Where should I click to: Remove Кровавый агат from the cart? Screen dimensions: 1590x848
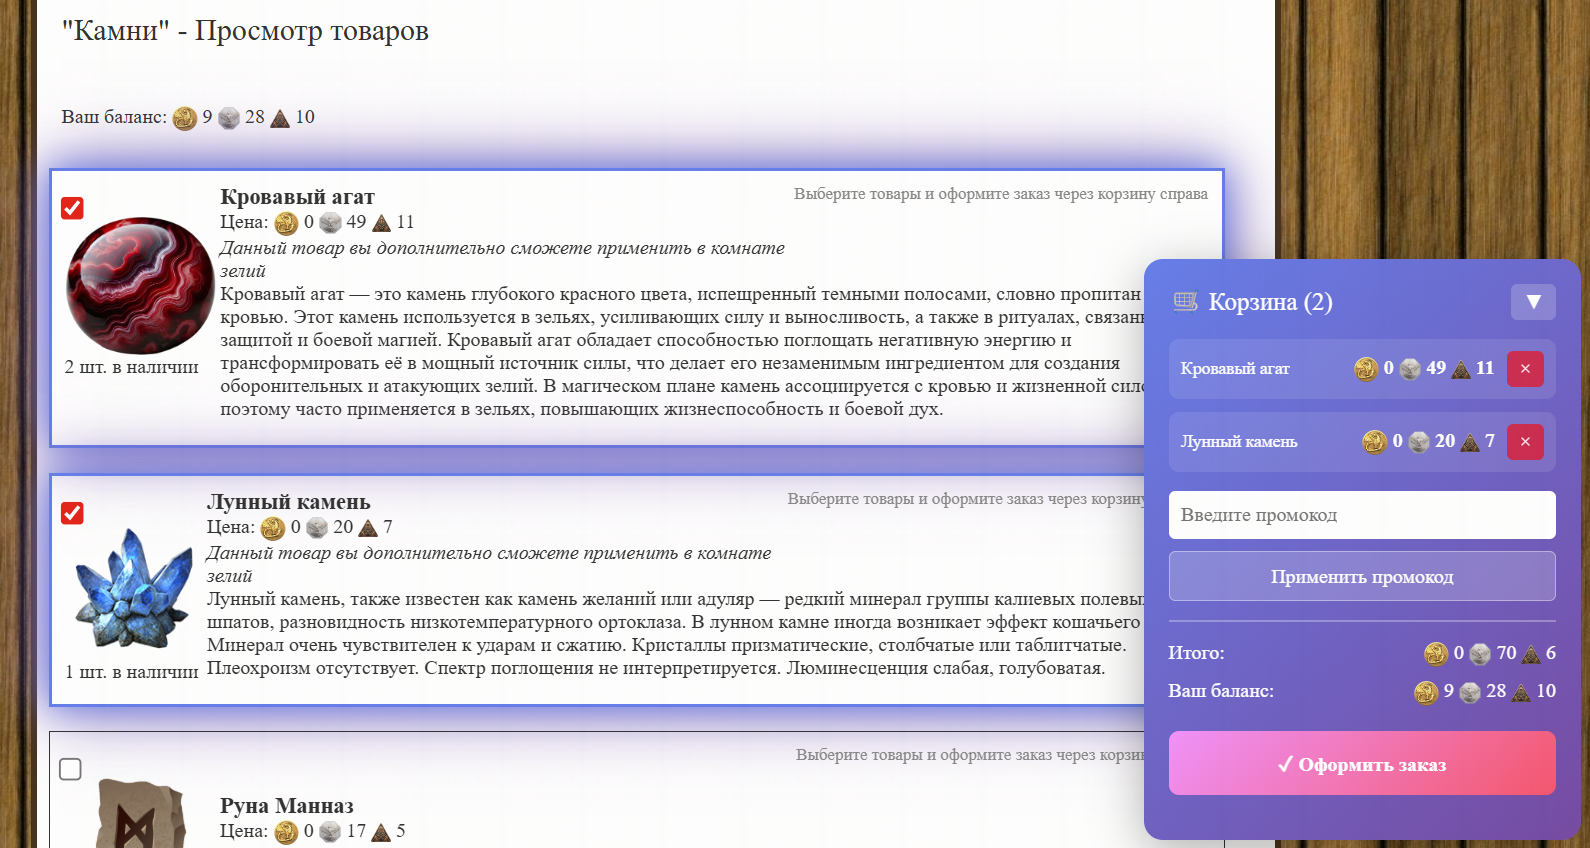click(1525, 369)
